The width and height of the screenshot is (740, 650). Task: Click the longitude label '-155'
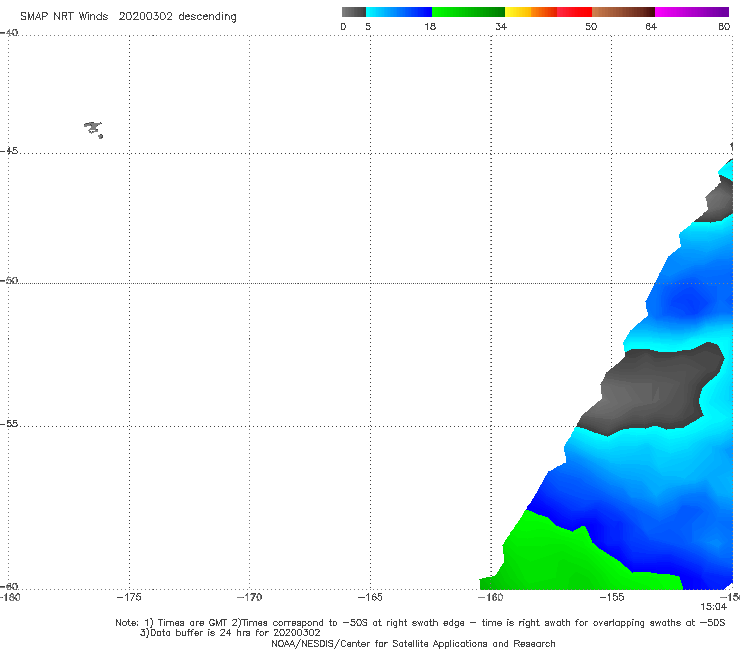(612, 597)
